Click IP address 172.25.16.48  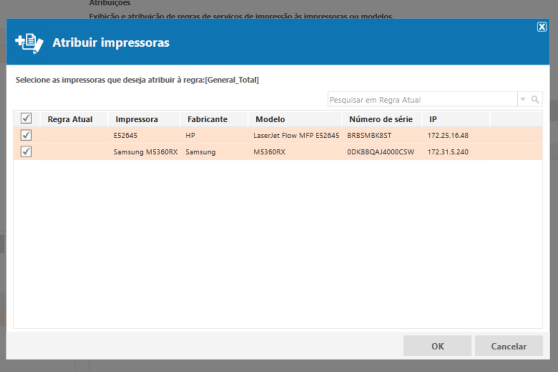(x=448, y=136)
